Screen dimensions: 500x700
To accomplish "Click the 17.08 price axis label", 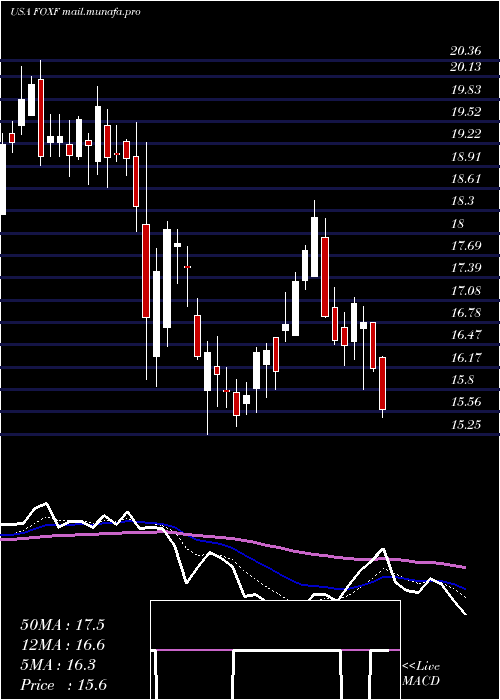I will tap(466, 291).
